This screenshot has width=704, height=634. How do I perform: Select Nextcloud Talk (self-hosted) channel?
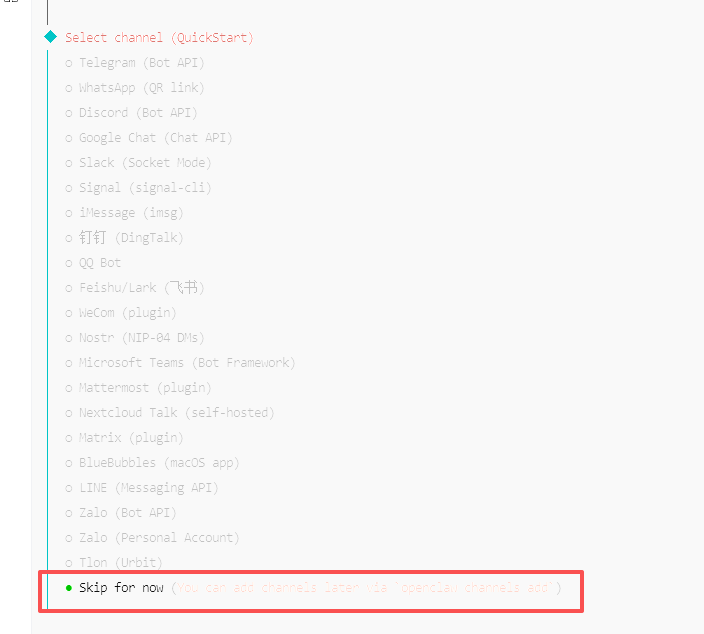176,413
